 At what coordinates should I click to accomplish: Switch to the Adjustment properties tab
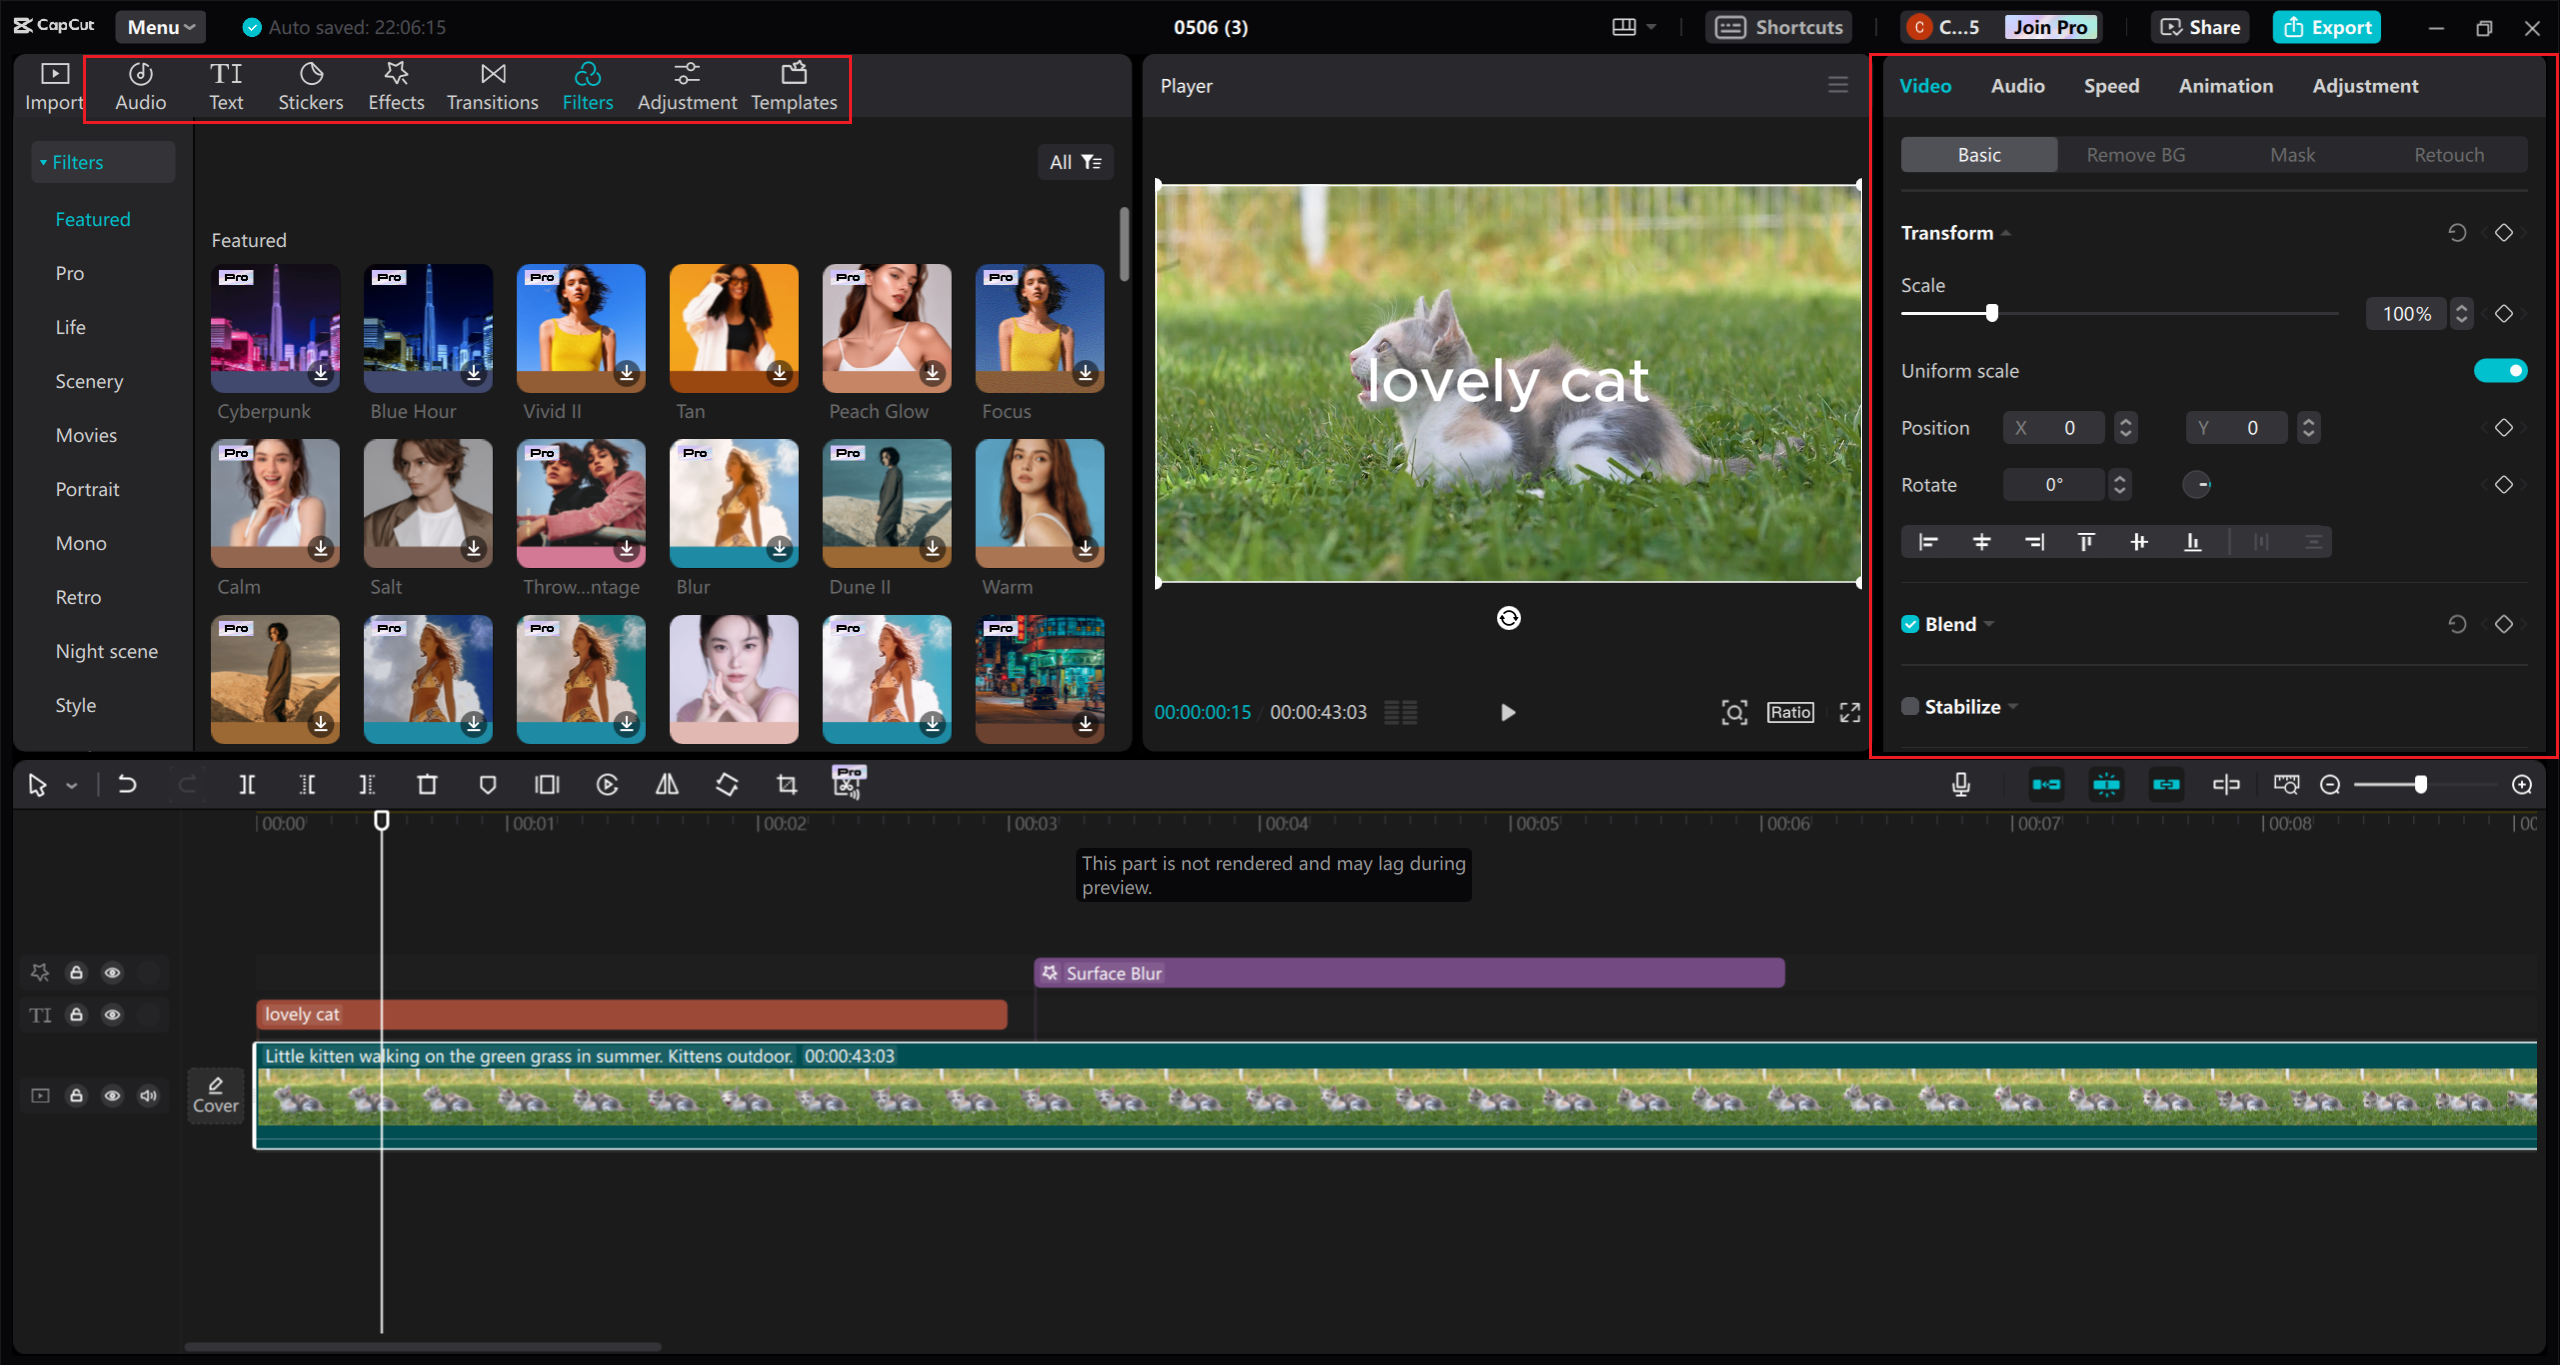click(2365, 86)
